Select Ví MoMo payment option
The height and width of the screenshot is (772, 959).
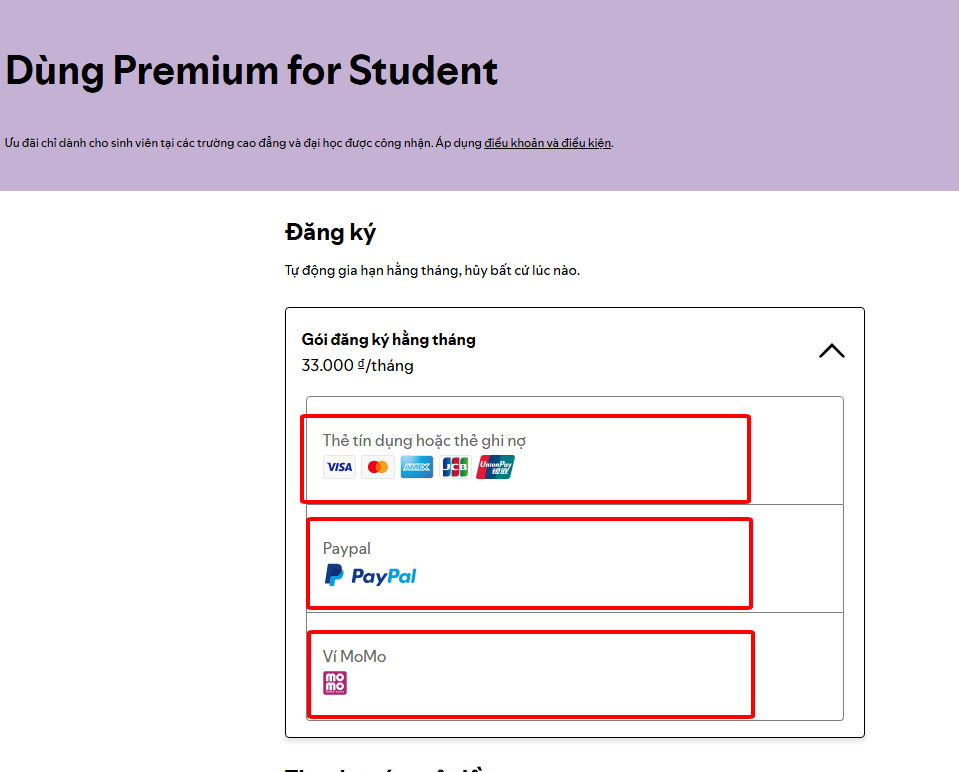tap(528, 674)
